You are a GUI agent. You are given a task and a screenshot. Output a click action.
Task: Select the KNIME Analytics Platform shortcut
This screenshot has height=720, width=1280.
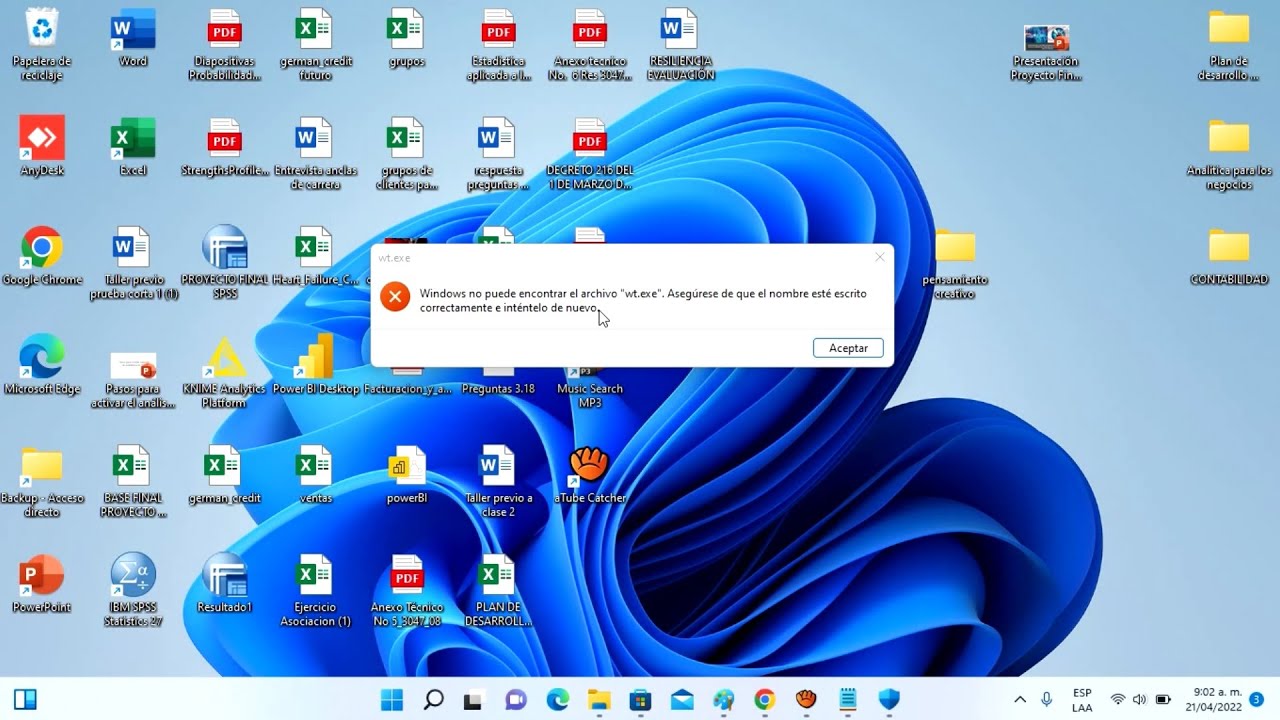[224, 372]
